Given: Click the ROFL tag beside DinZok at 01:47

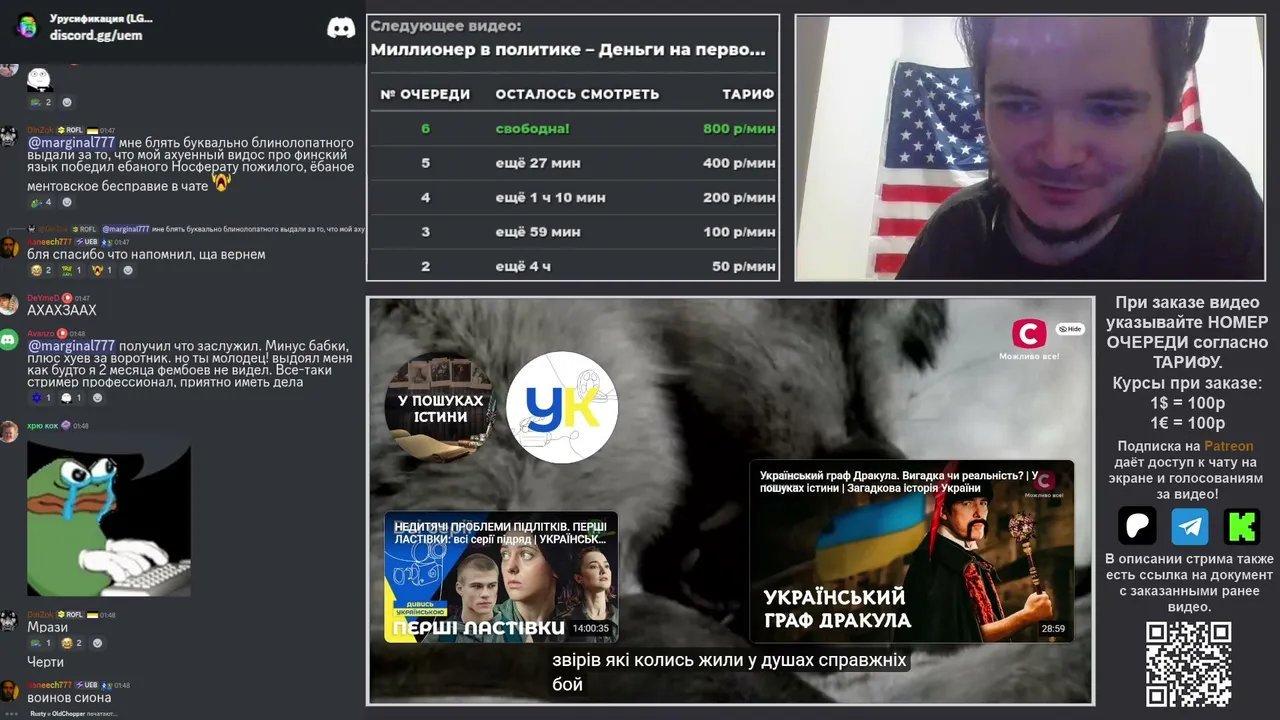Looking at the screenshot, I should [71, 130].
